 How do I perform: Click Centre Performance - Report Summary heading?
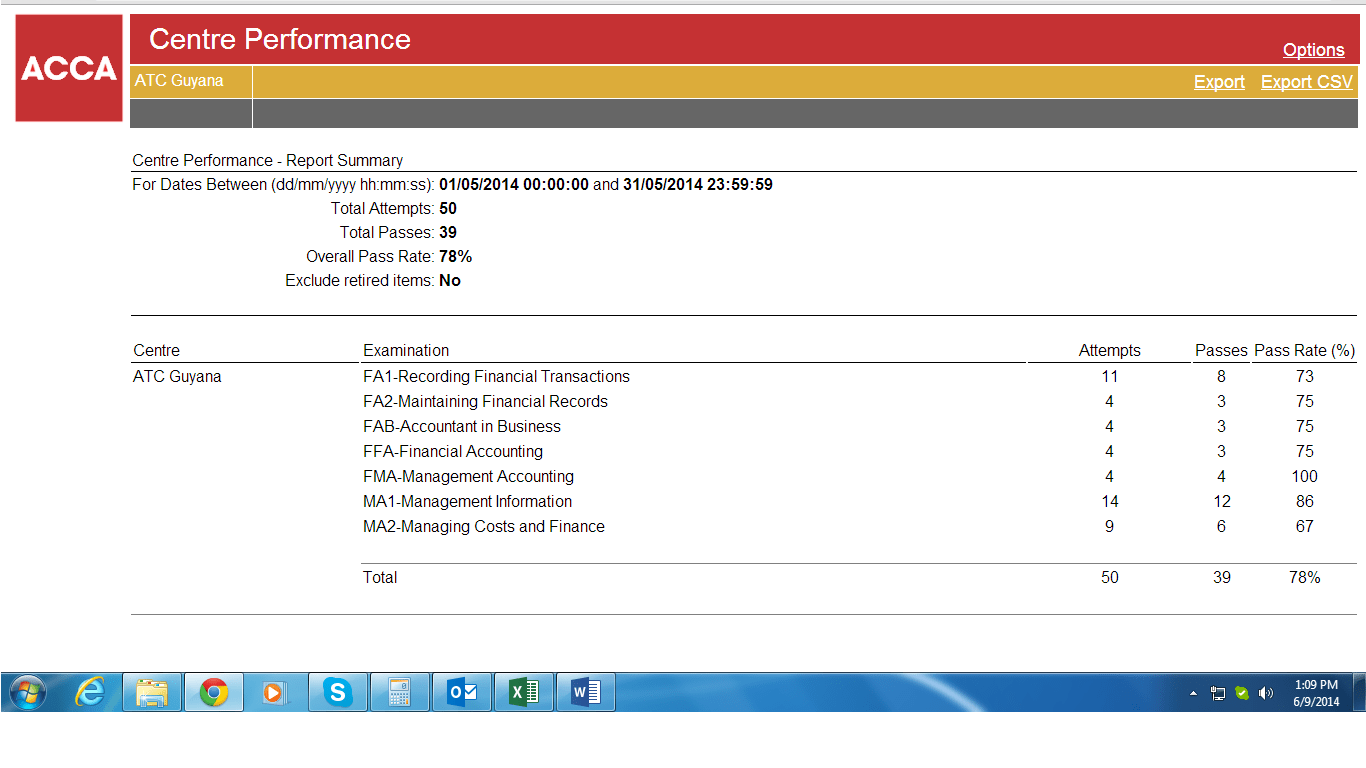(x=268, y=161)
